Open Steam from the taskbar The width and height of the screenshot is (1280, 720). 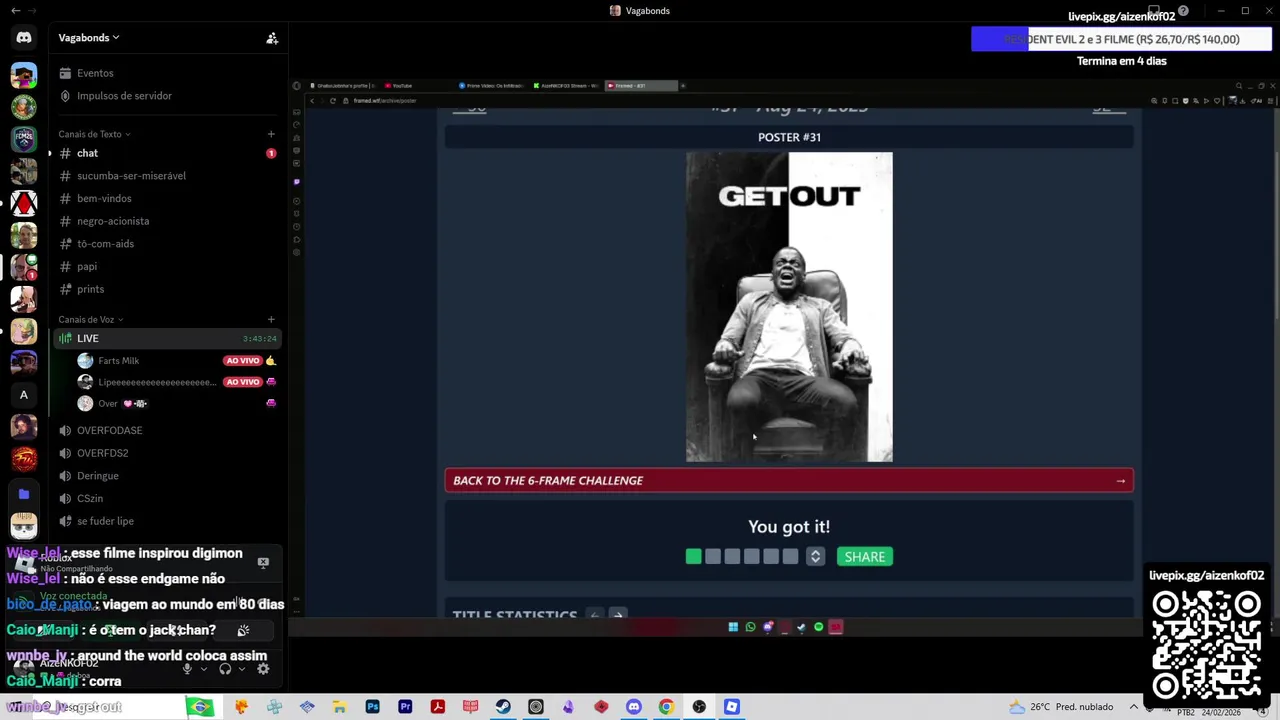click(x=503, y=707)
